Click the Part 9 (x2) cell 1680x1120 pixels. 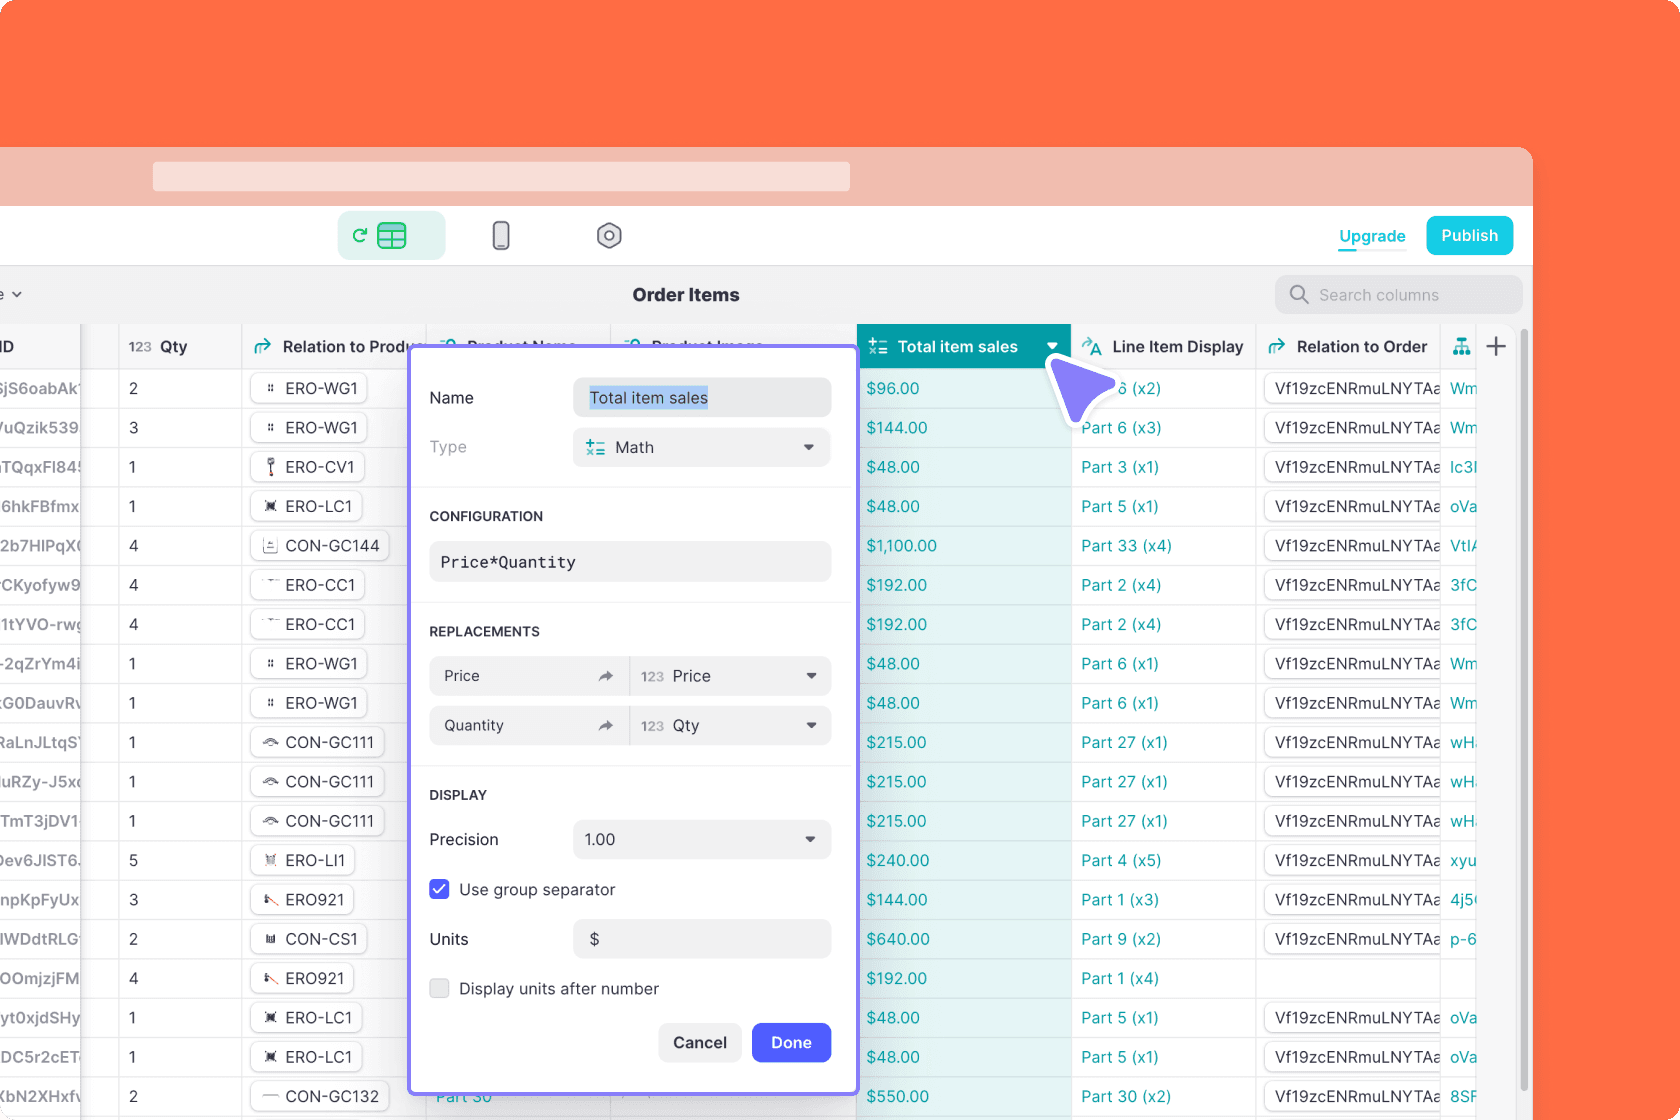pyautogui.click(x=1163, y=939)
